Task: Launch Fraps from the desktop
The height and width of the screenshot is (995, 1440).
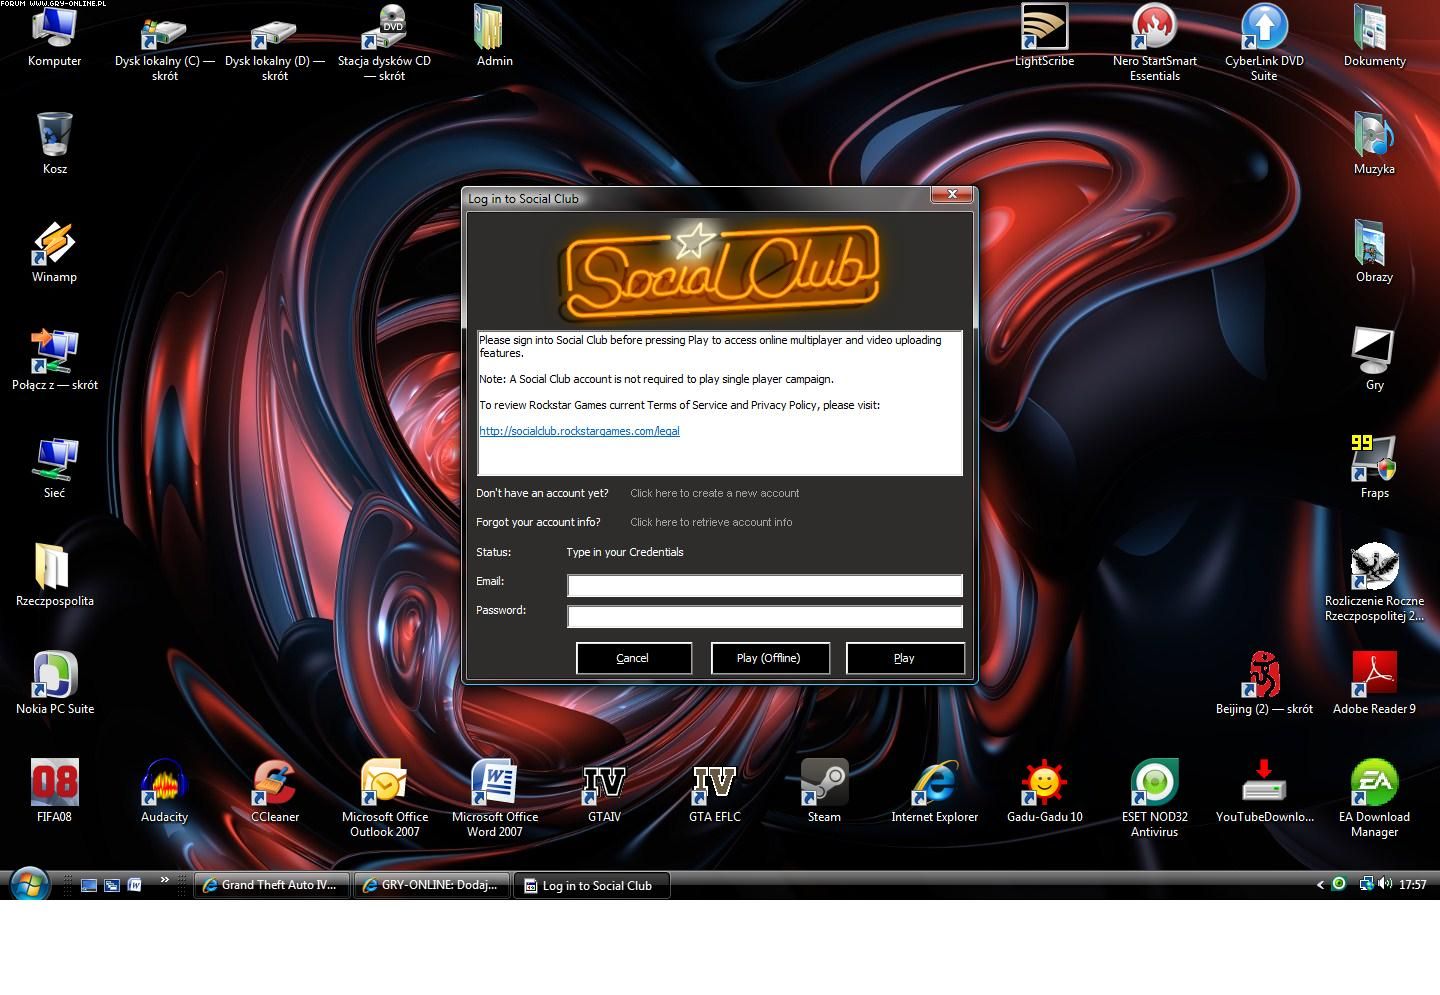Action: [1374, 467]
